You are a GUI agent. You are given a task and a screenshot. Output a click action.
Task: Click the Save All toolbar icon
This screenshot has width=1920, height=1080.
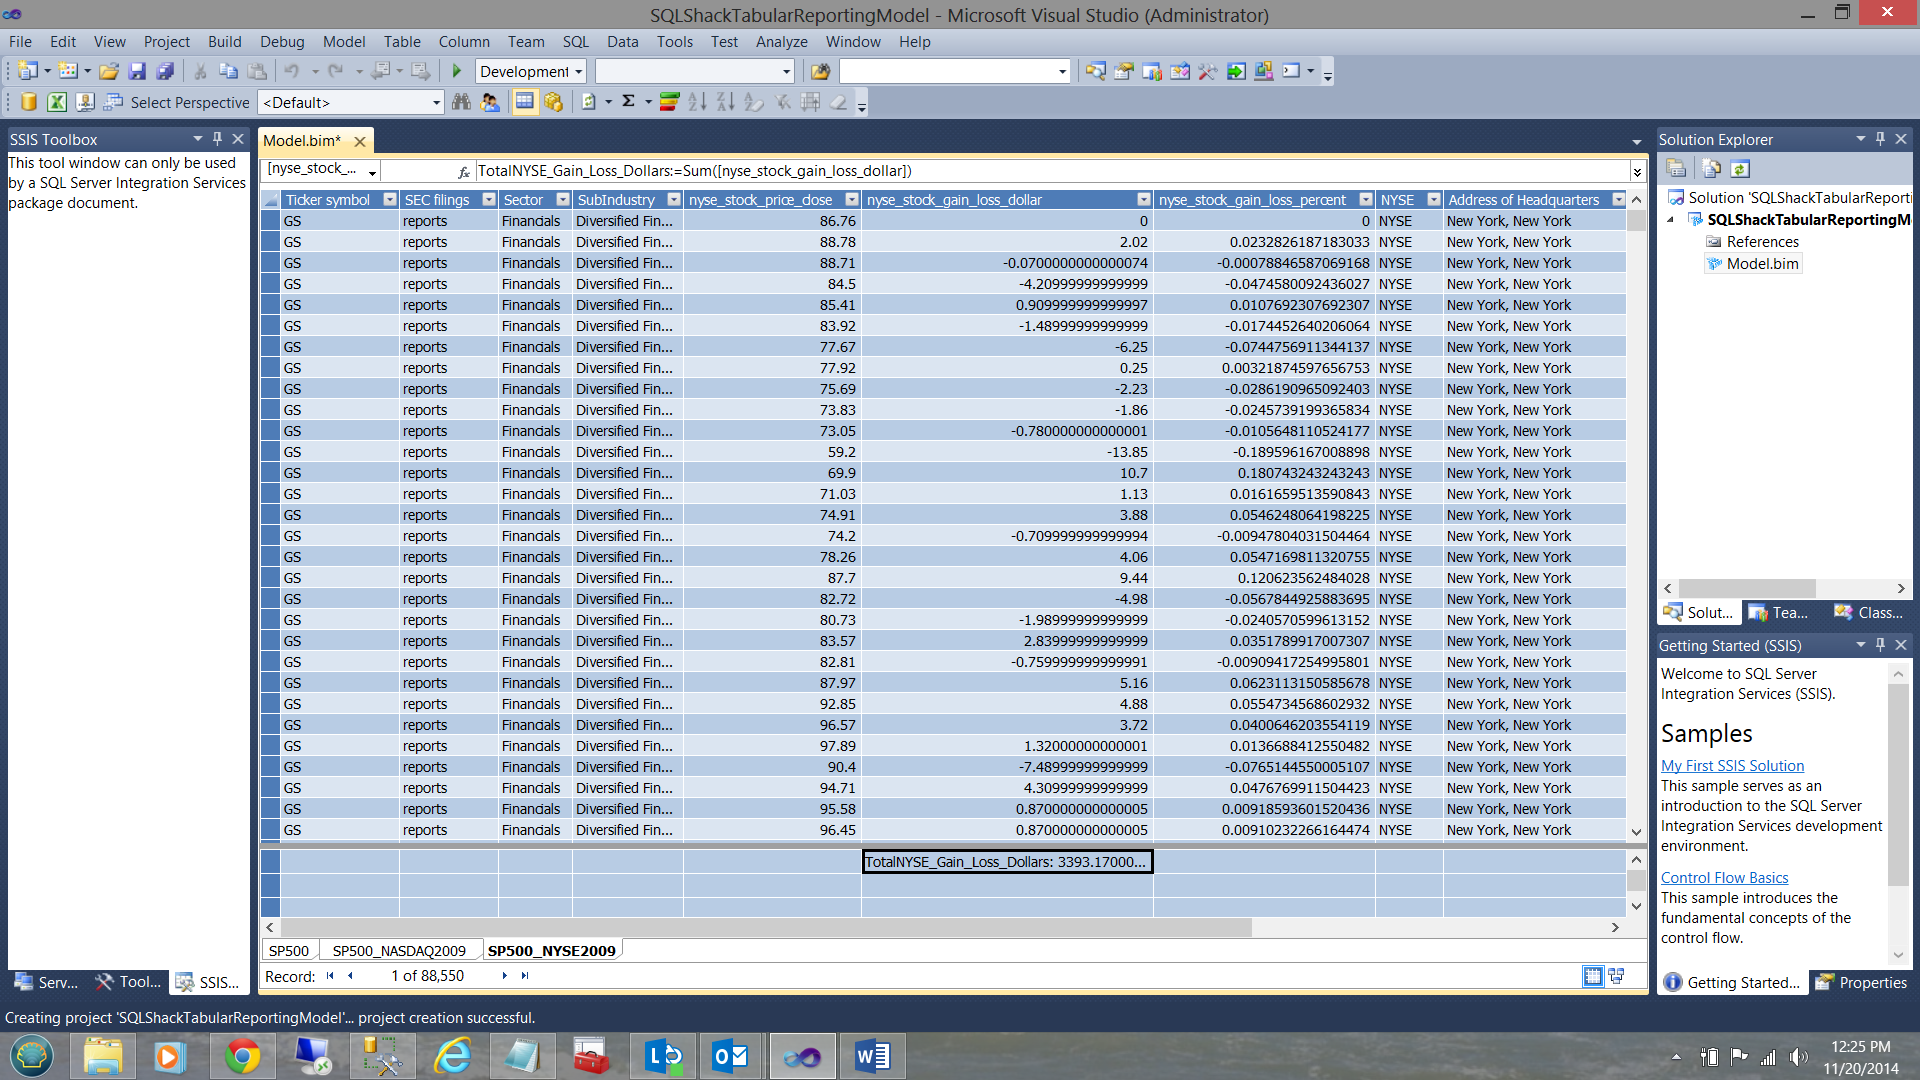[165, 71]
